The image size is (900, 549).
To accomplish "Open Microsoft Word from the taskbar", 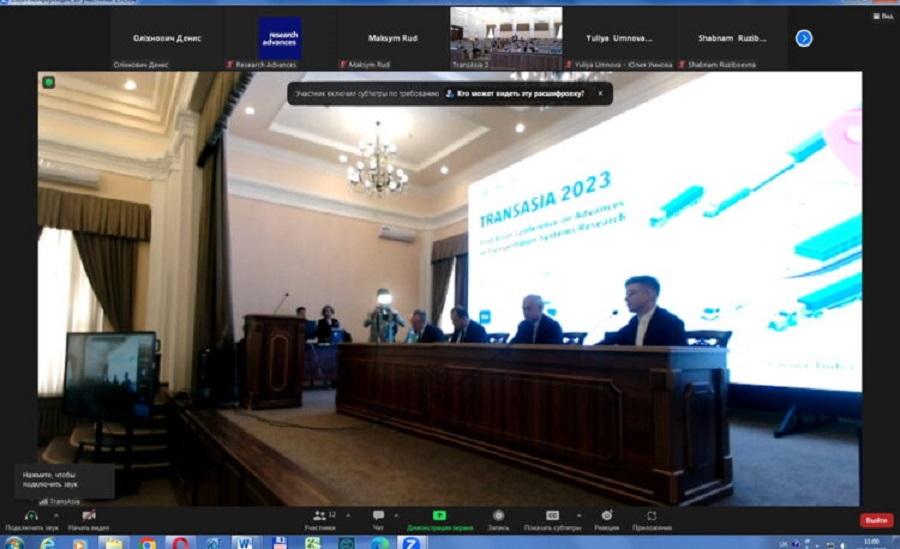I will pos(246,543).
